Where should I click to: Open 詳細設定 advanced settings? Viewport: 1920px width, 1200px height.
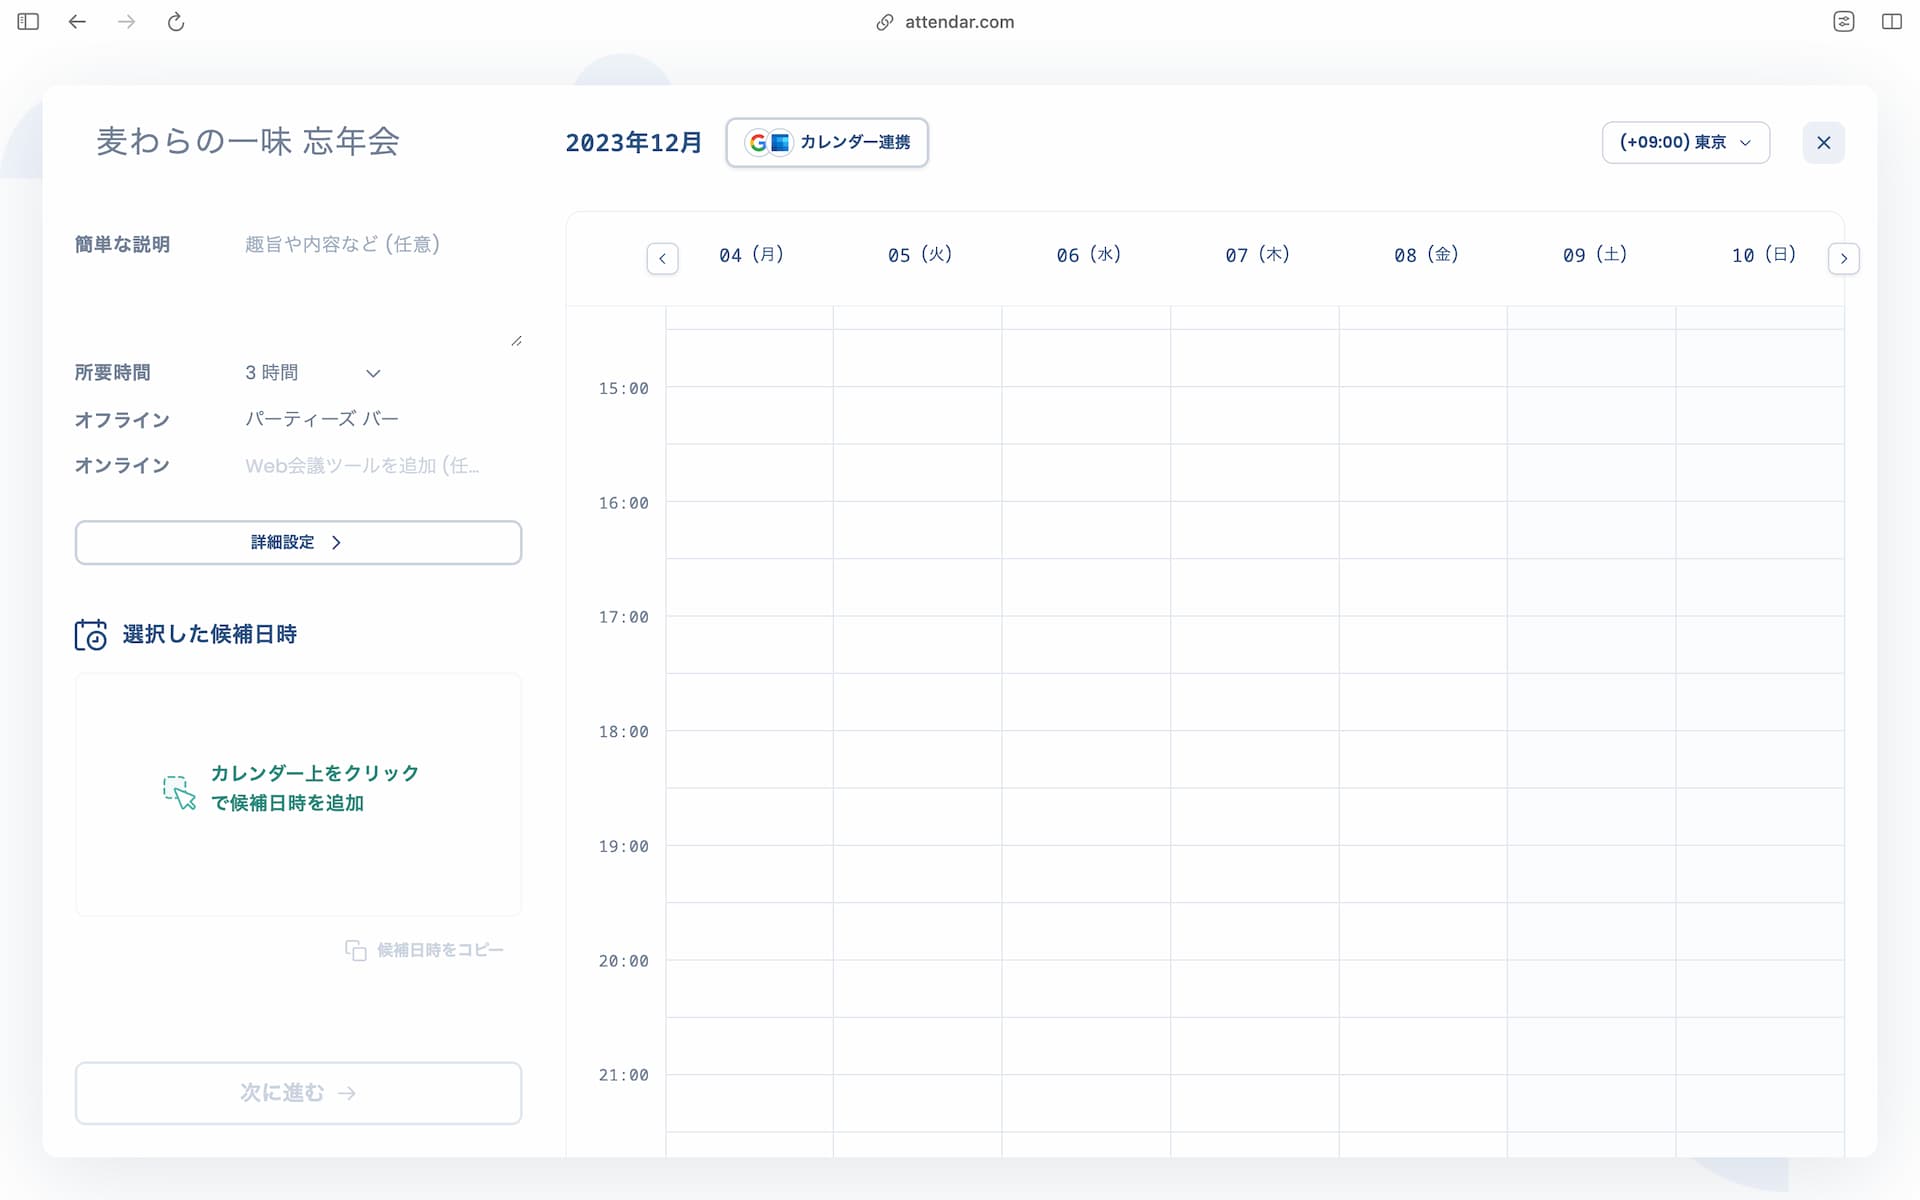click(x=298, y=542)
